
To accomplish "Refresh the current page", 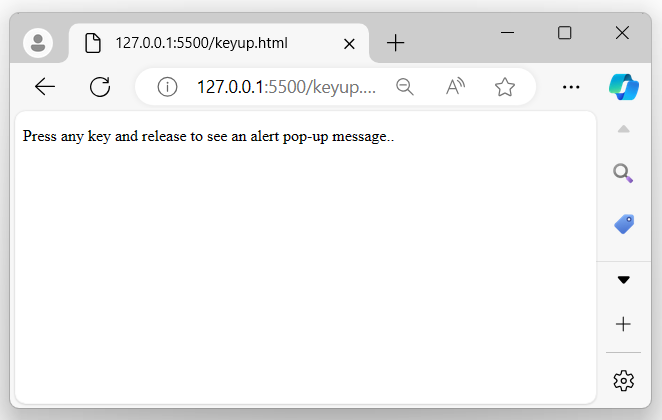I will (100, 87).
